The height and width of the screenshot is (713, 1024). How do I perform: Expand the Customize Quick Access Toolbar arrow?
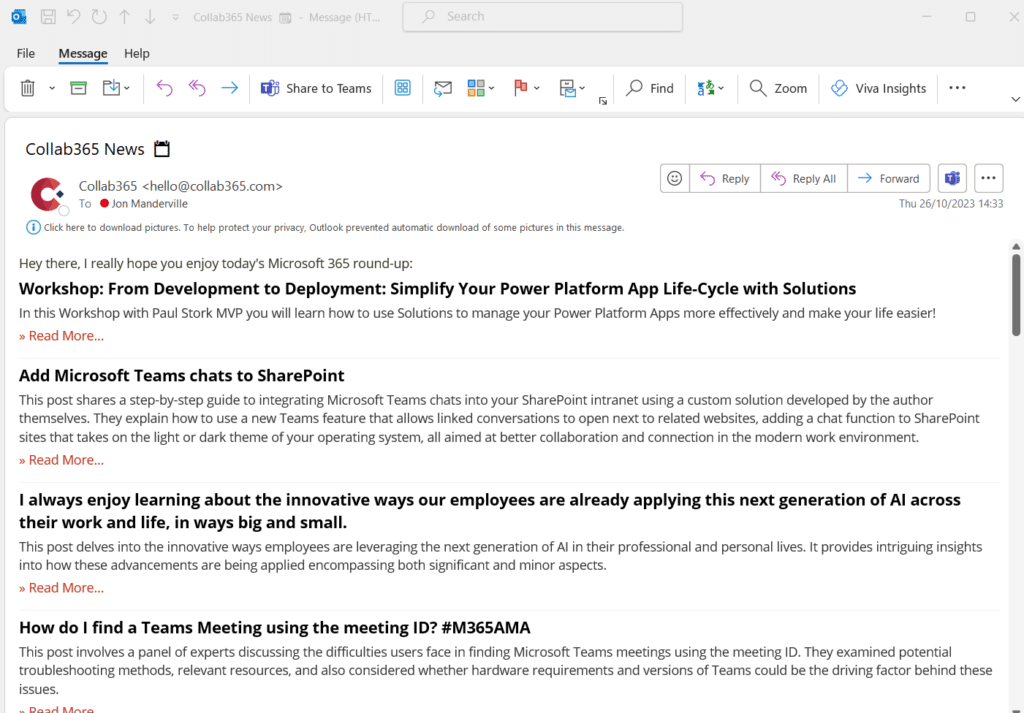click(175, 16)
